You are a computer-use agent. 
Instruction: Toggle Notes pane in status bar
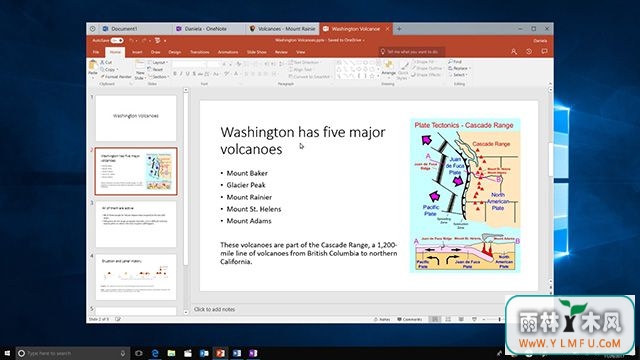click(382, 319)
